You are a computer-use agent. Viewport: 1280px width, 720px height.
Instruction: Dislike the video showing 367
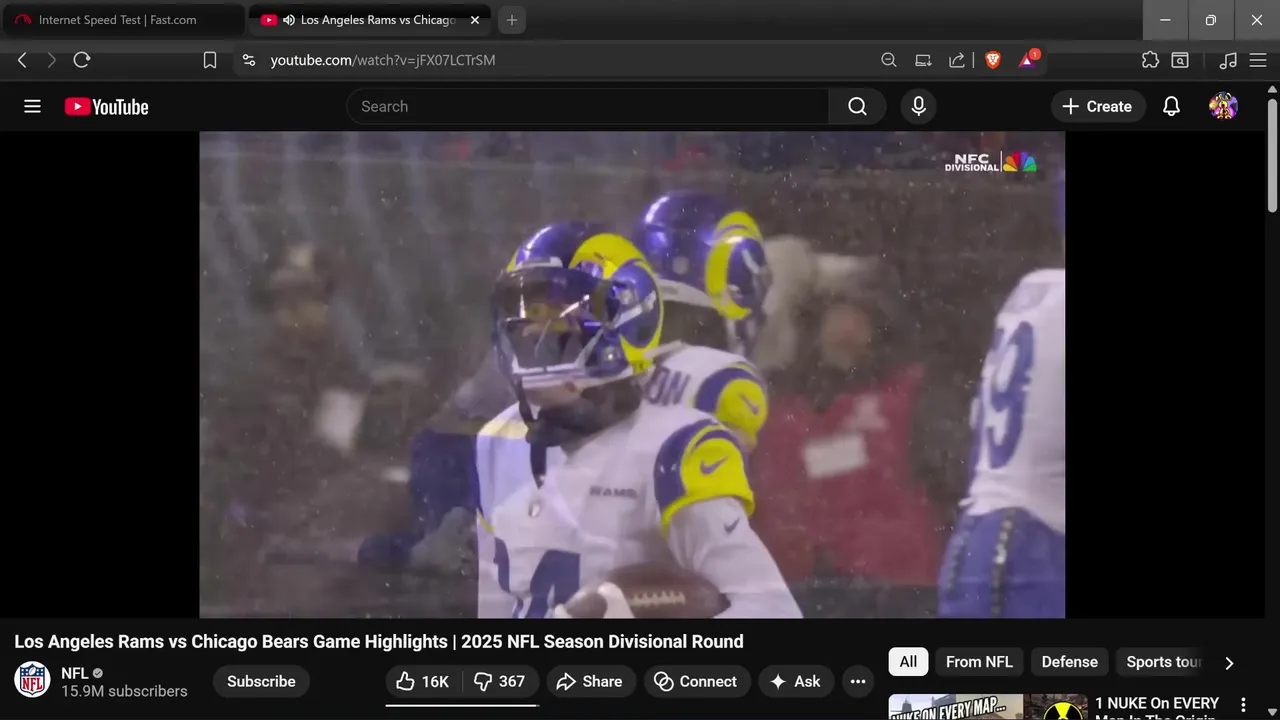pos(500,682)
